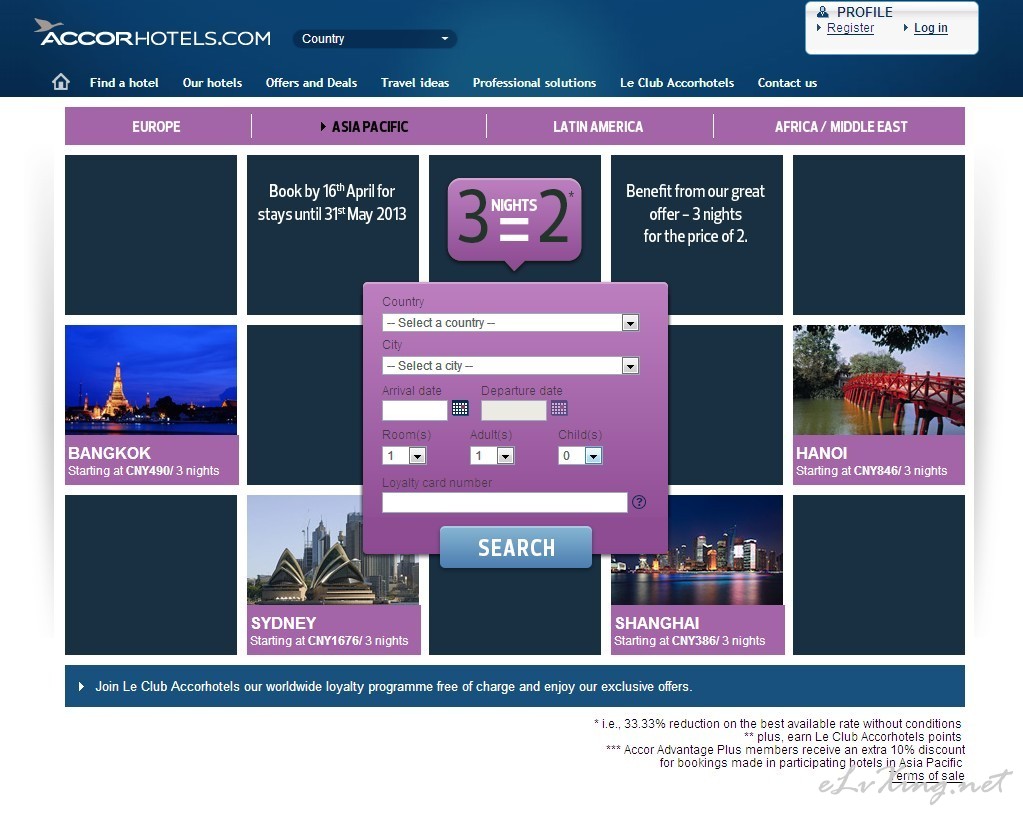
Task: Switch to Africa / Middle East tab
Action: click(840, 127)
